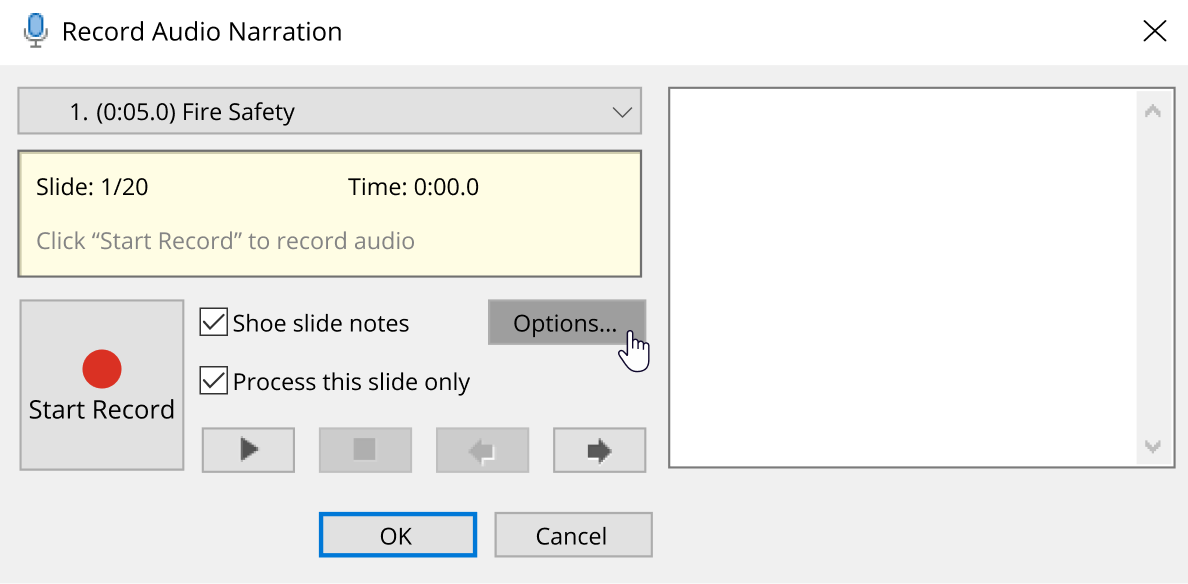Screen dimensions: 1188x584
Task: Click the "Time: 0:00.0" readout
Action: pyautogui.click(x=413, y=187)
